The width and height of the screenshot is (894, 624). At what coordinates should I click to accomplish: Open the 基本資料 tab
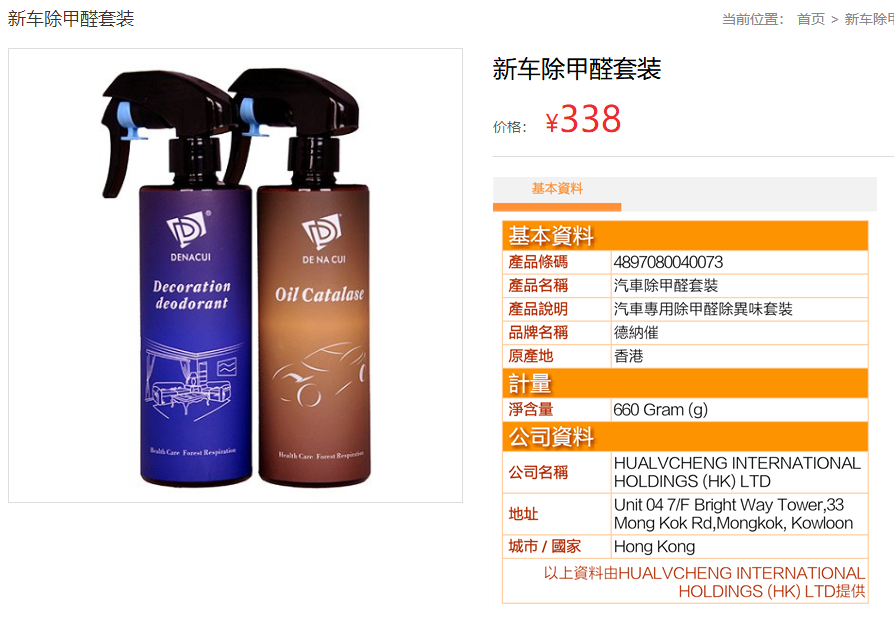click(557, 189)
